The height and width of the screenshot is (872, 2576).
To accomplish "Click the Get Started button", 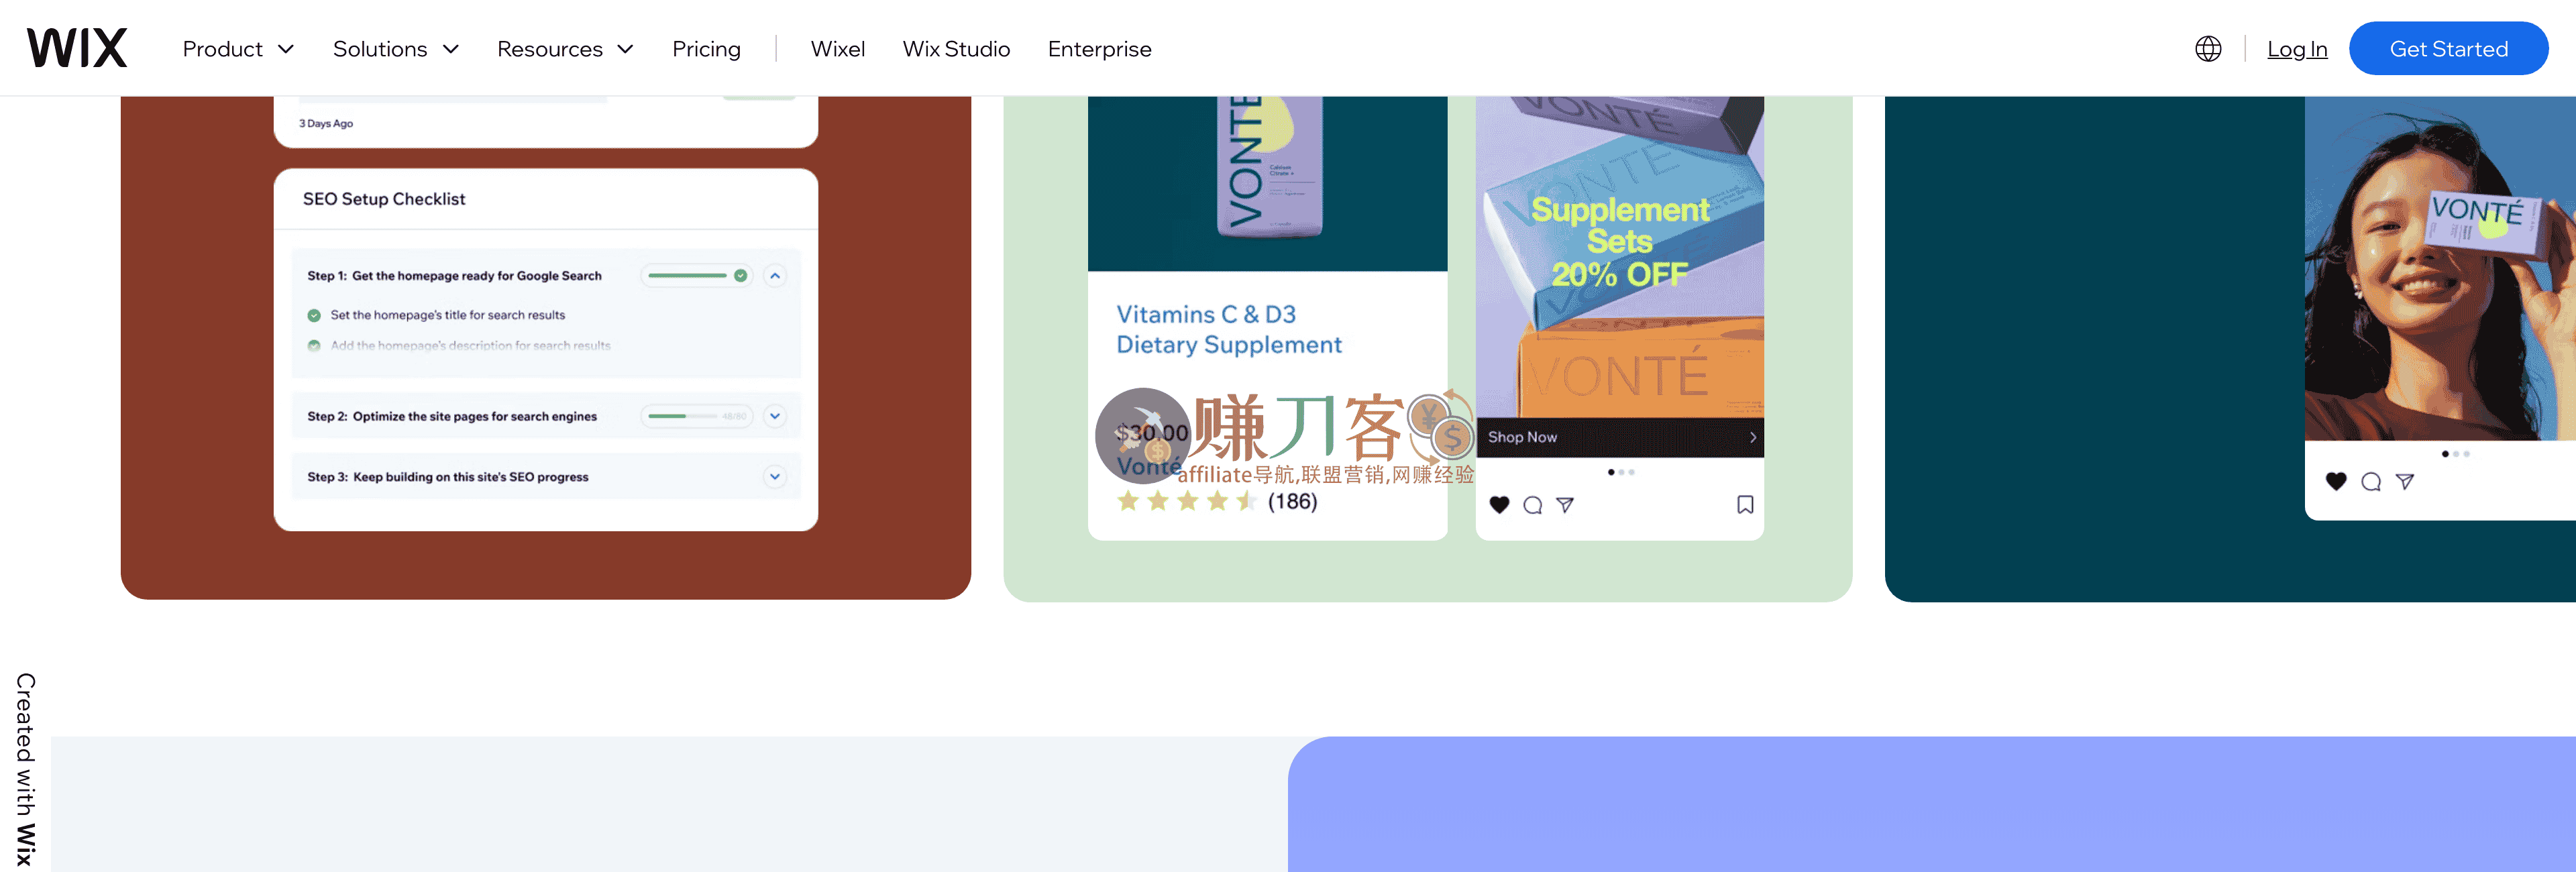I will click(2447, 49).
